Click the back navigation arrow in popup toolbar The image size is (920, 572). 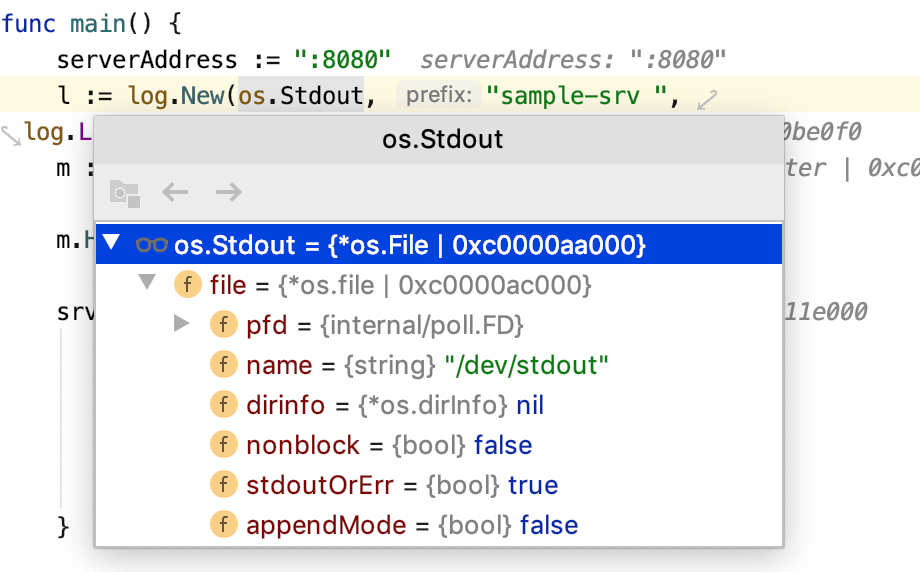point(175,192)
